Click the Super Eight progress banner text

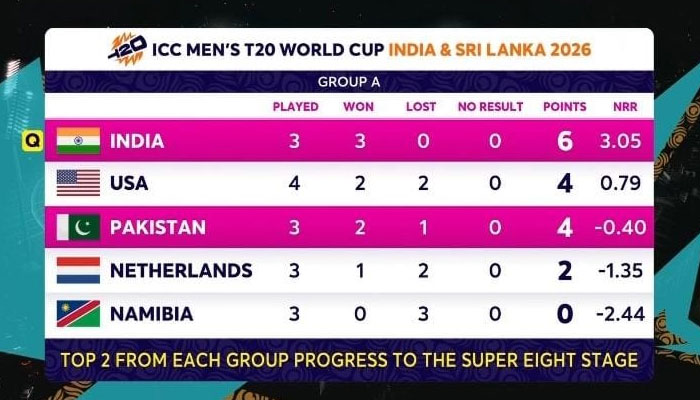[349, 357]
